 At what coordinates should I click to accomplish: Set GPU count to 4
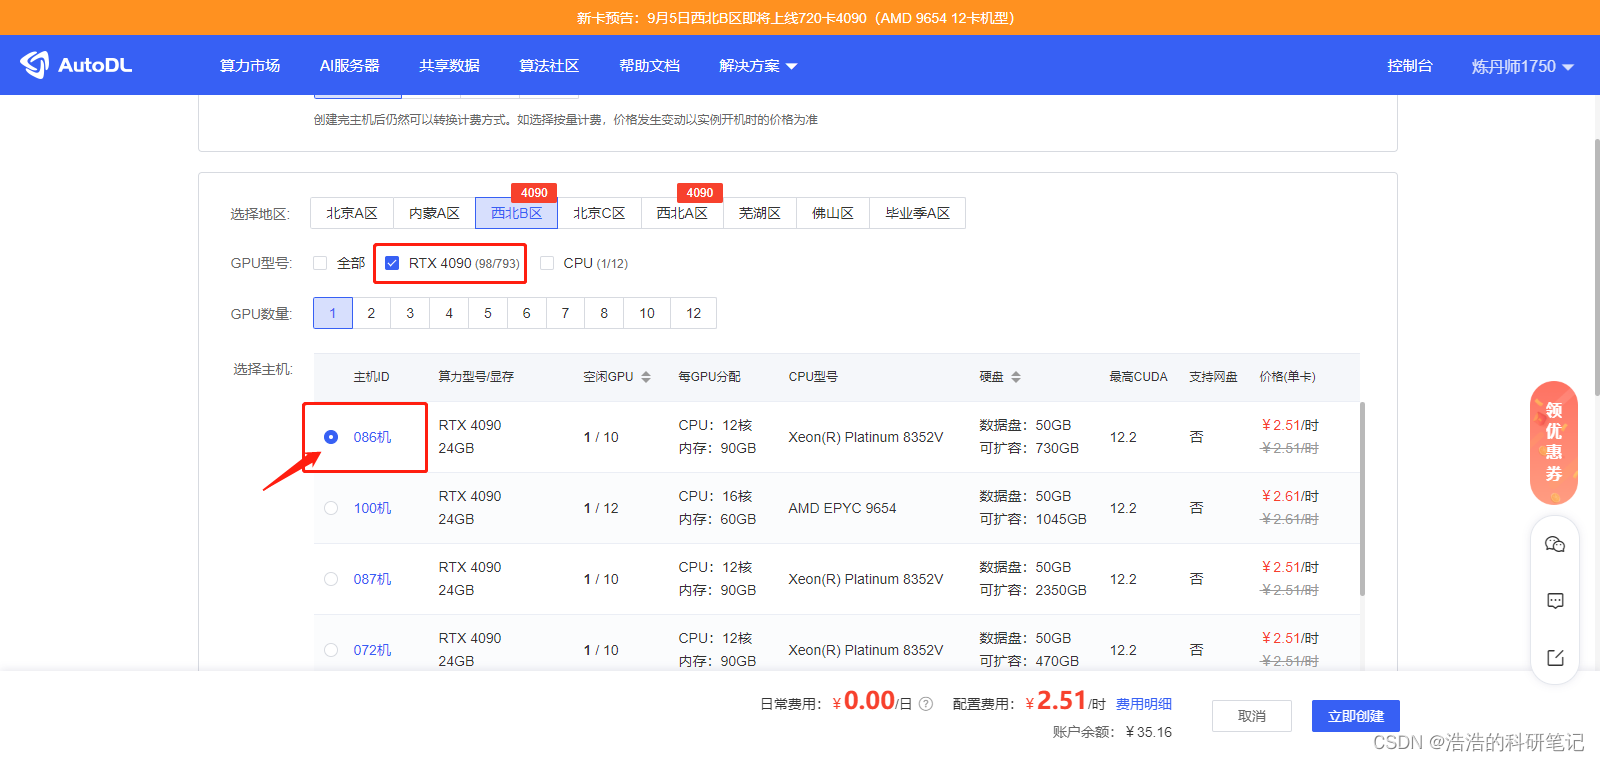(449, 313)
